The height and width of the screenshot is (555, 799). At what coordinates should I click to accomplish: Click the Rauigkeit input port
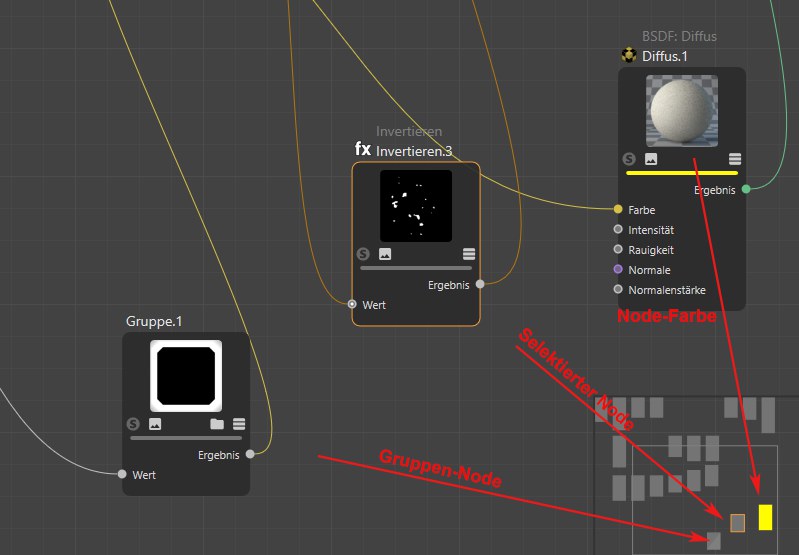pos(618,250)
